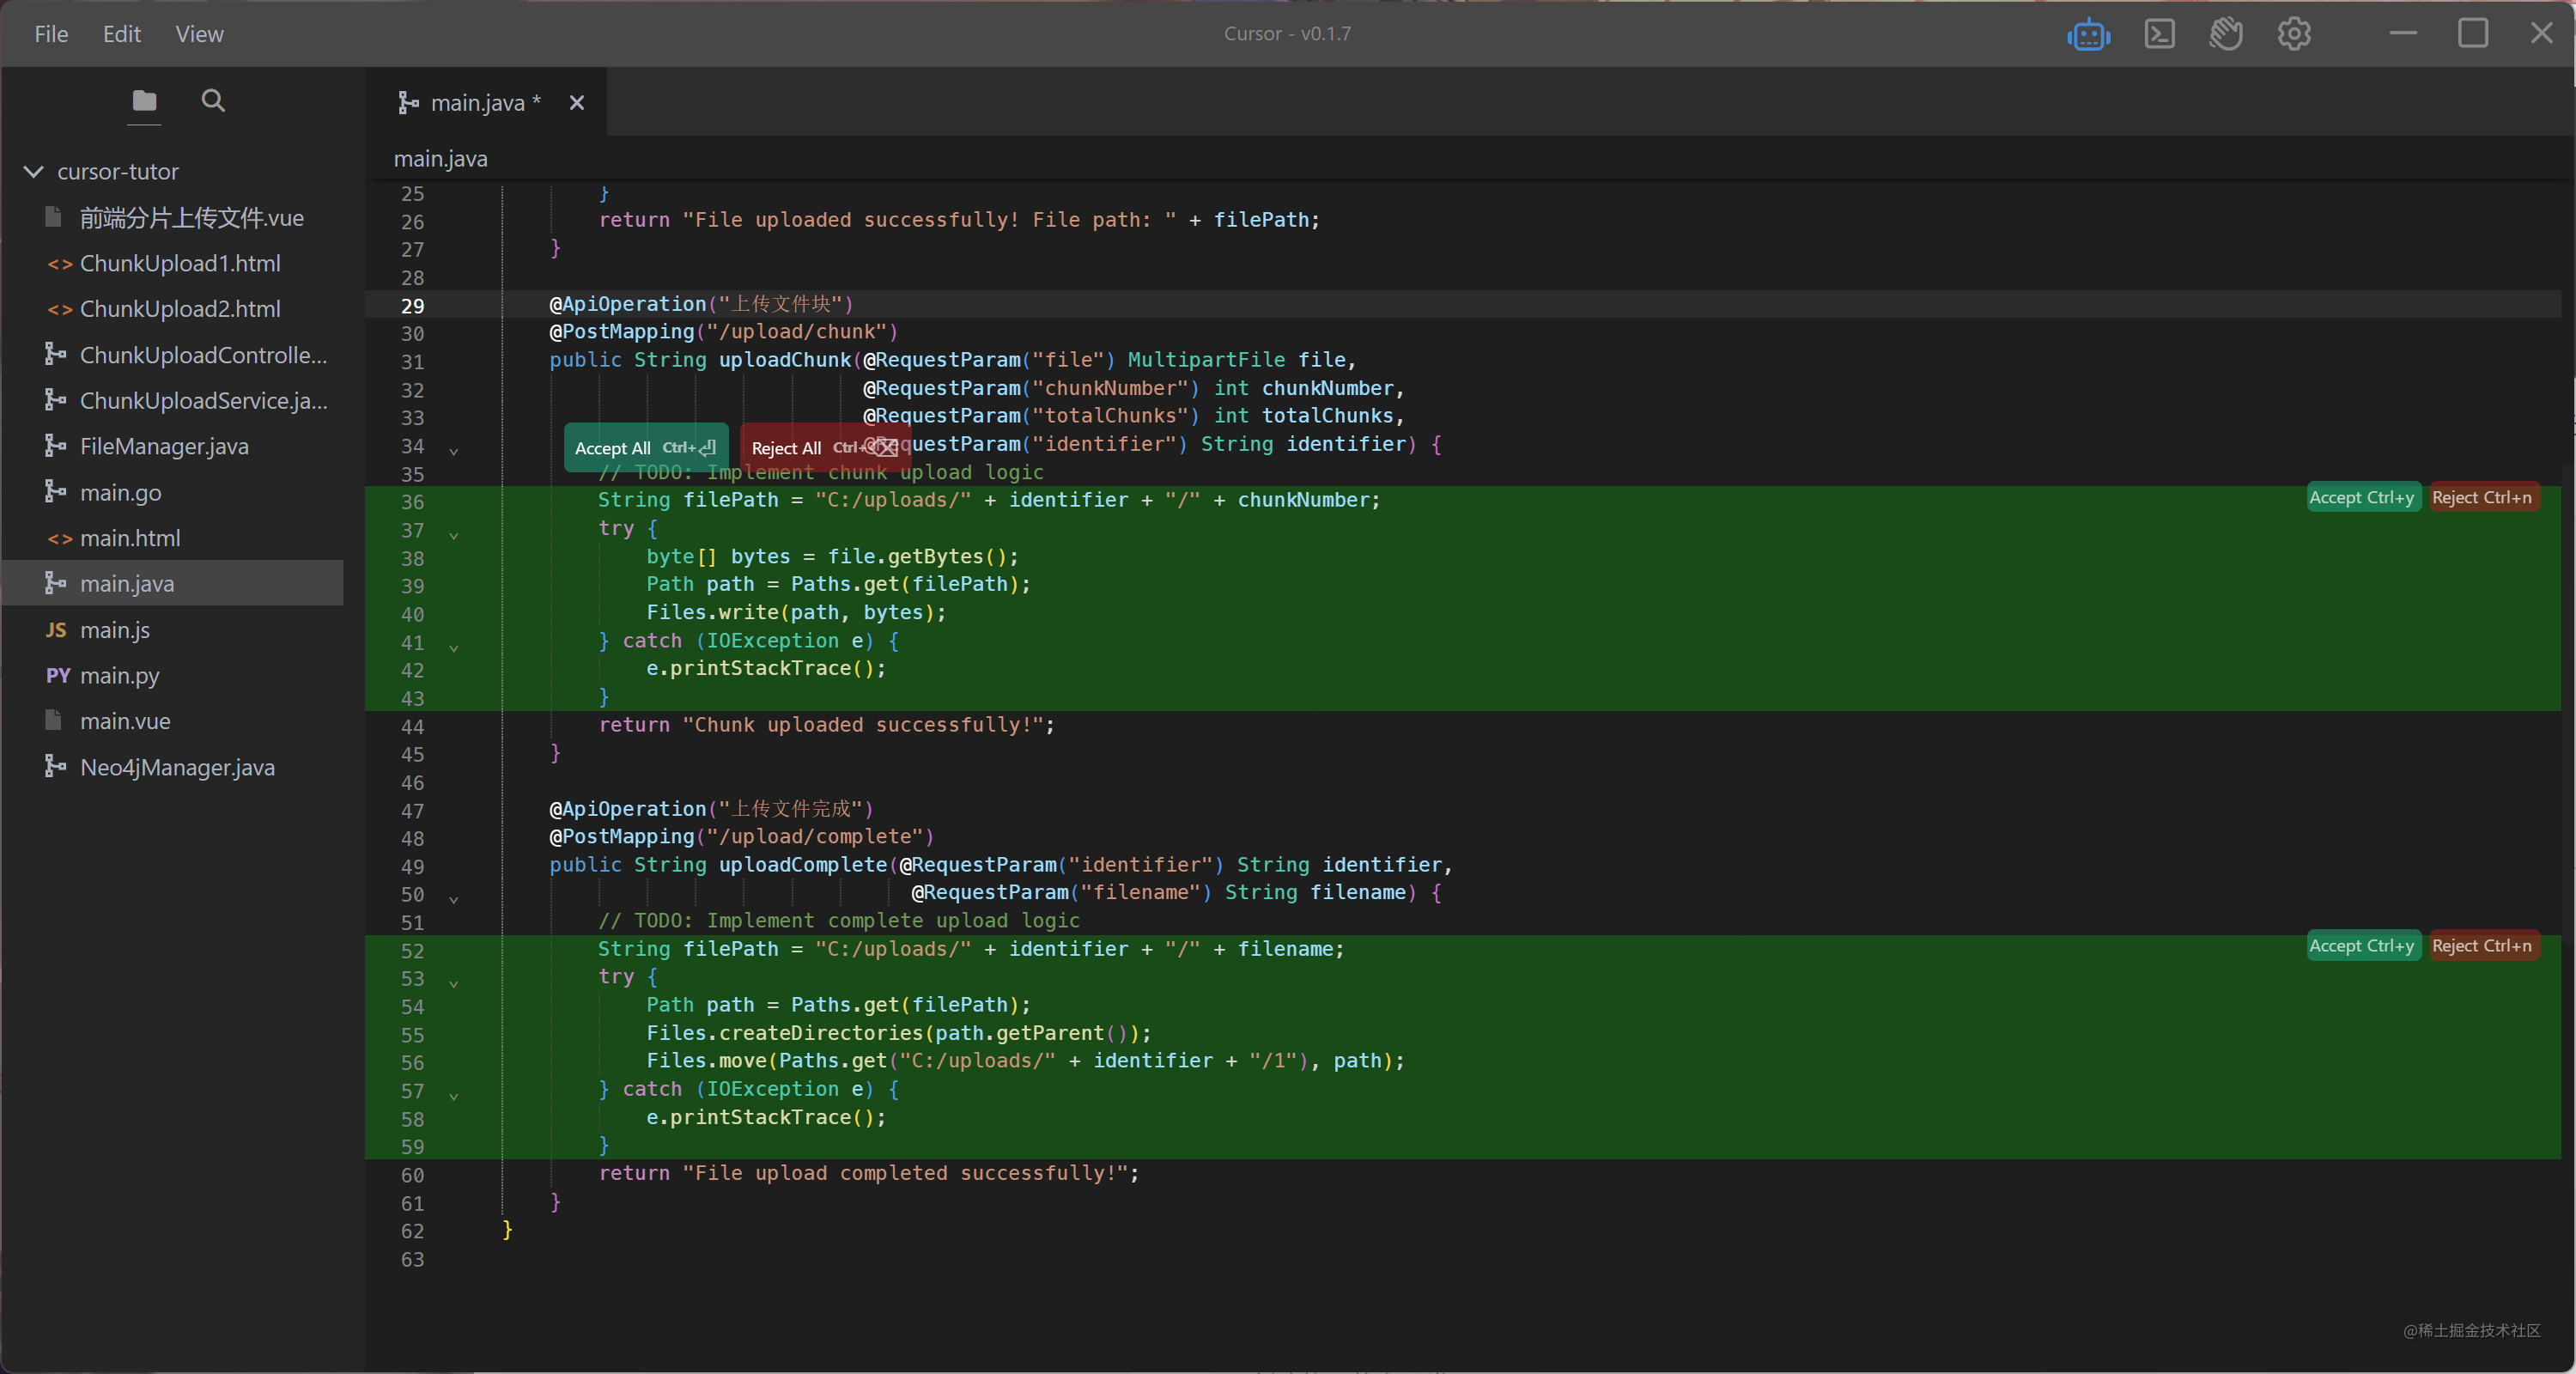Click the main.java breadcrumb label
The image size is (2576, 1374).
coord(441,159)
